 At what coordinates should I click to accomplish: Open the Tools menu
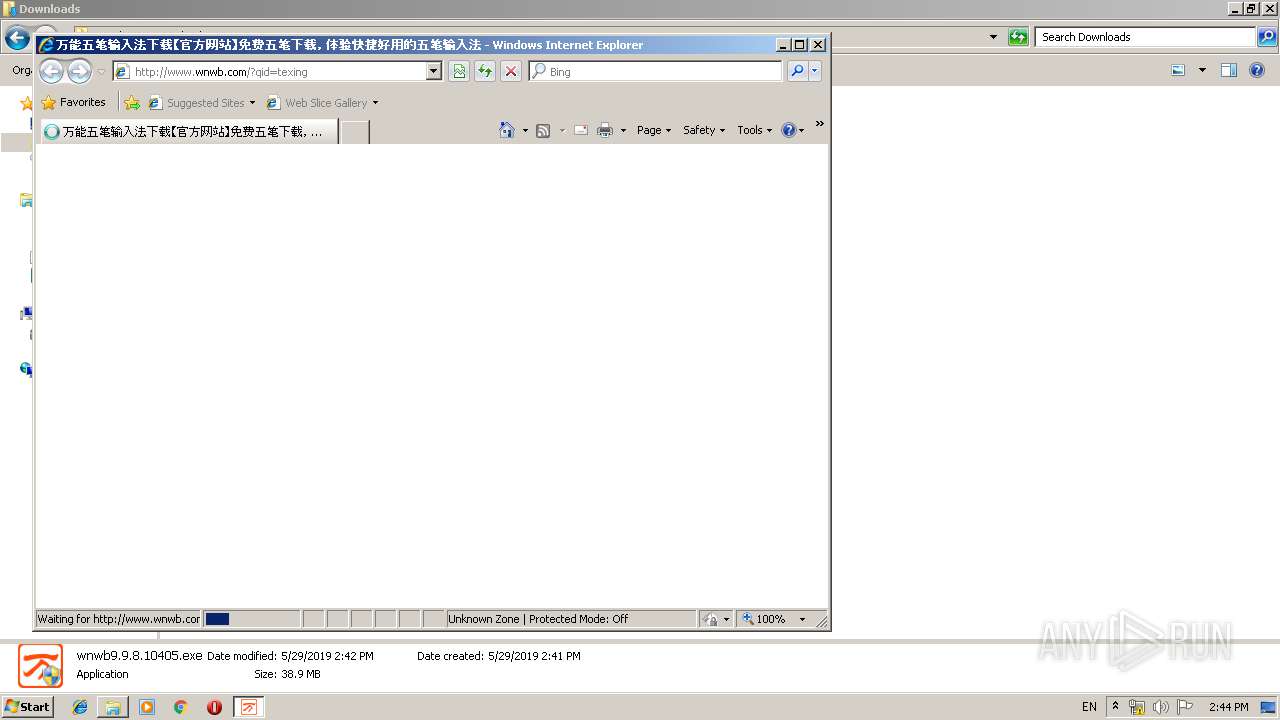click(x=755, y=130)
